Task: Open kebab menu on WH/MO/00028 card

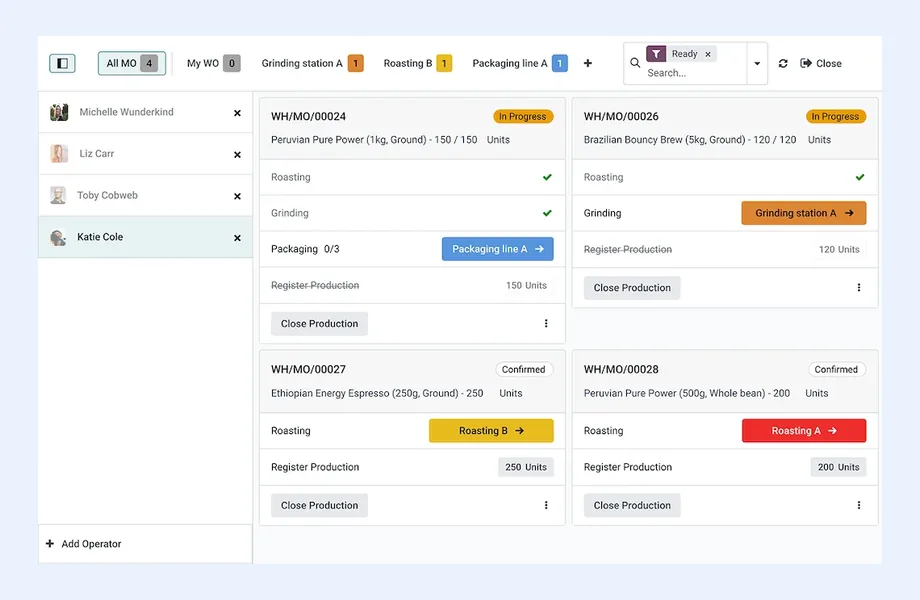Action: click(x=858, y=506)
